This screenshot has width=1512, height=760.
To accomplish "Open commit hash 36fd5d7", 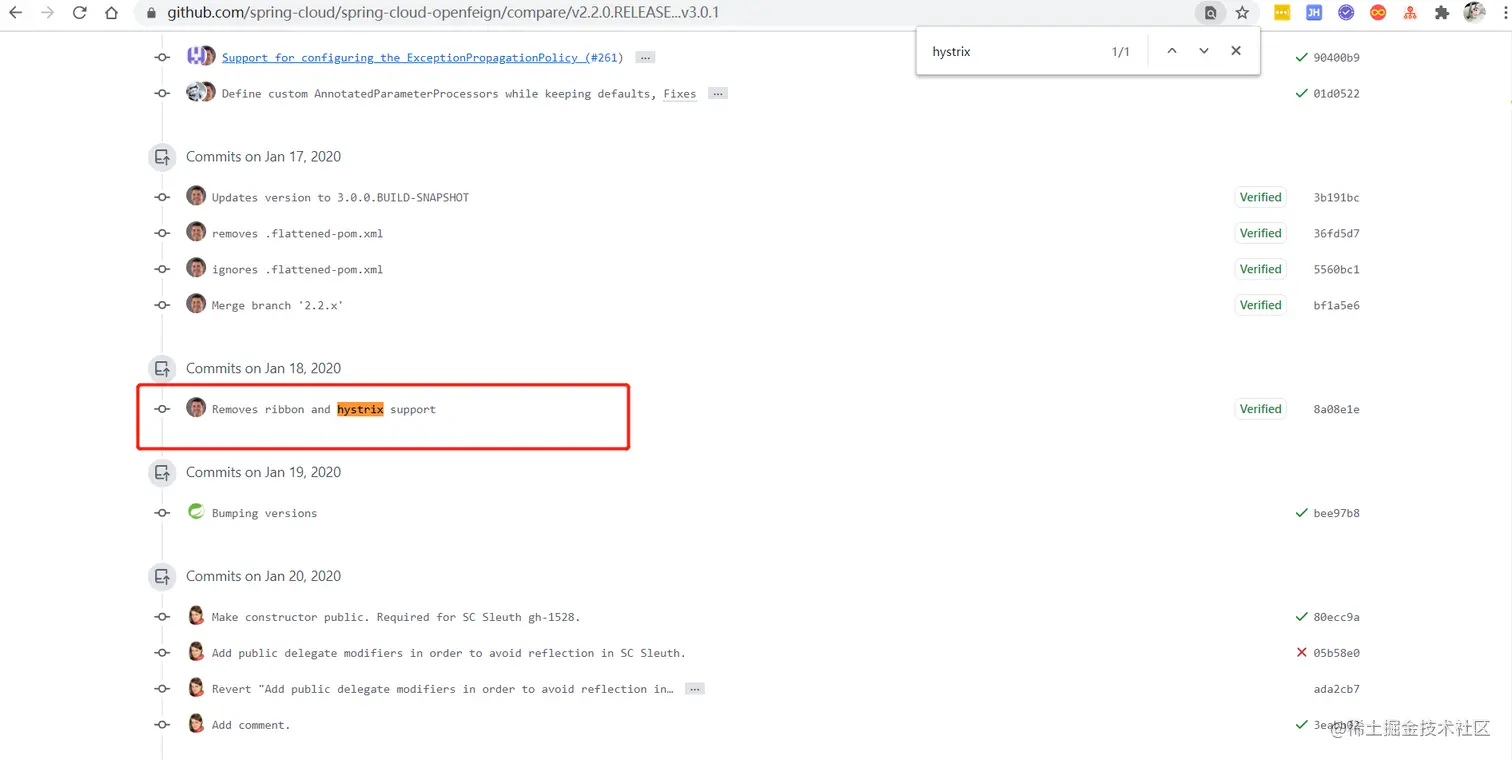I will pyautogui.click(x=1336, y=234).
